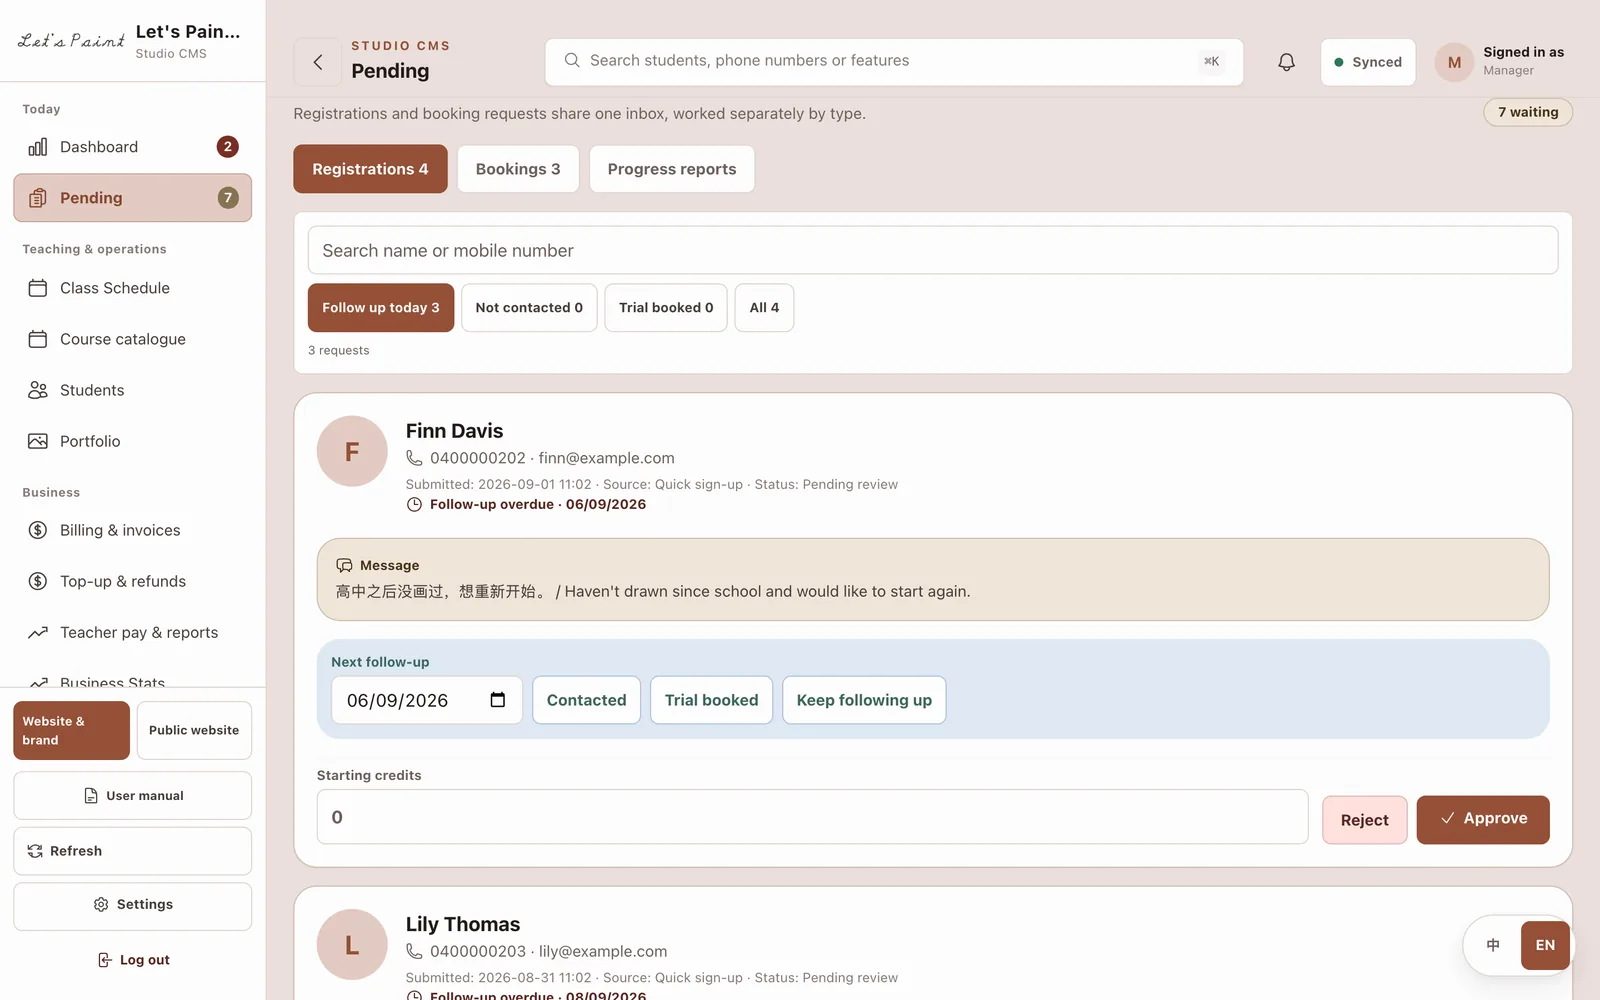The width and height of the screenshot is (1600, 1000).
Task: Open Students page
Action: [x=132, y=390]
